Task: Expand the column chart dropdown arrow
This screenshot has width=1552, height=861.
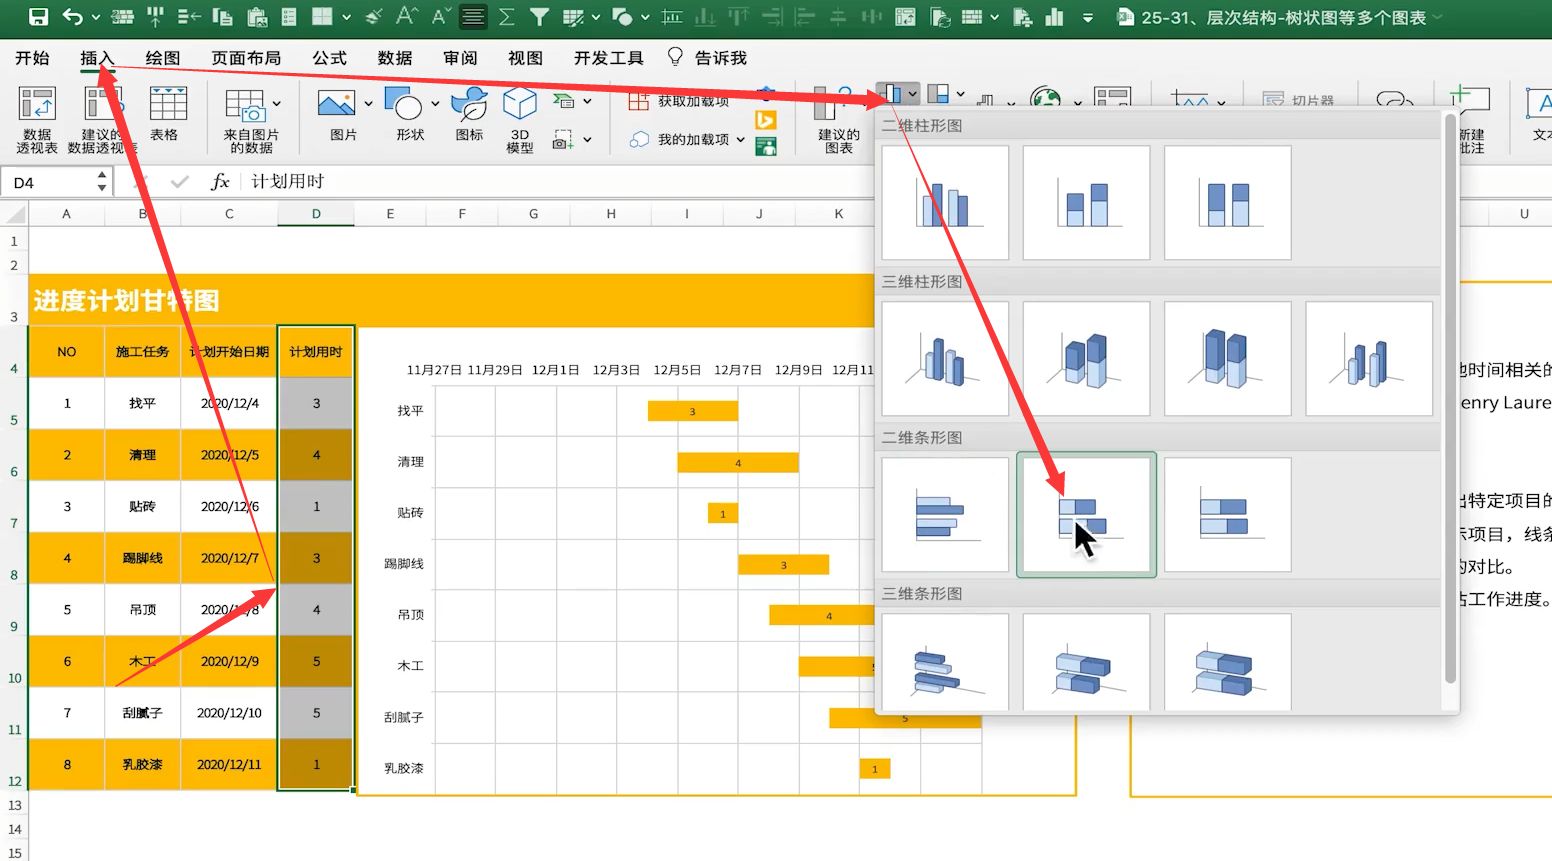Action: (912, 94)
